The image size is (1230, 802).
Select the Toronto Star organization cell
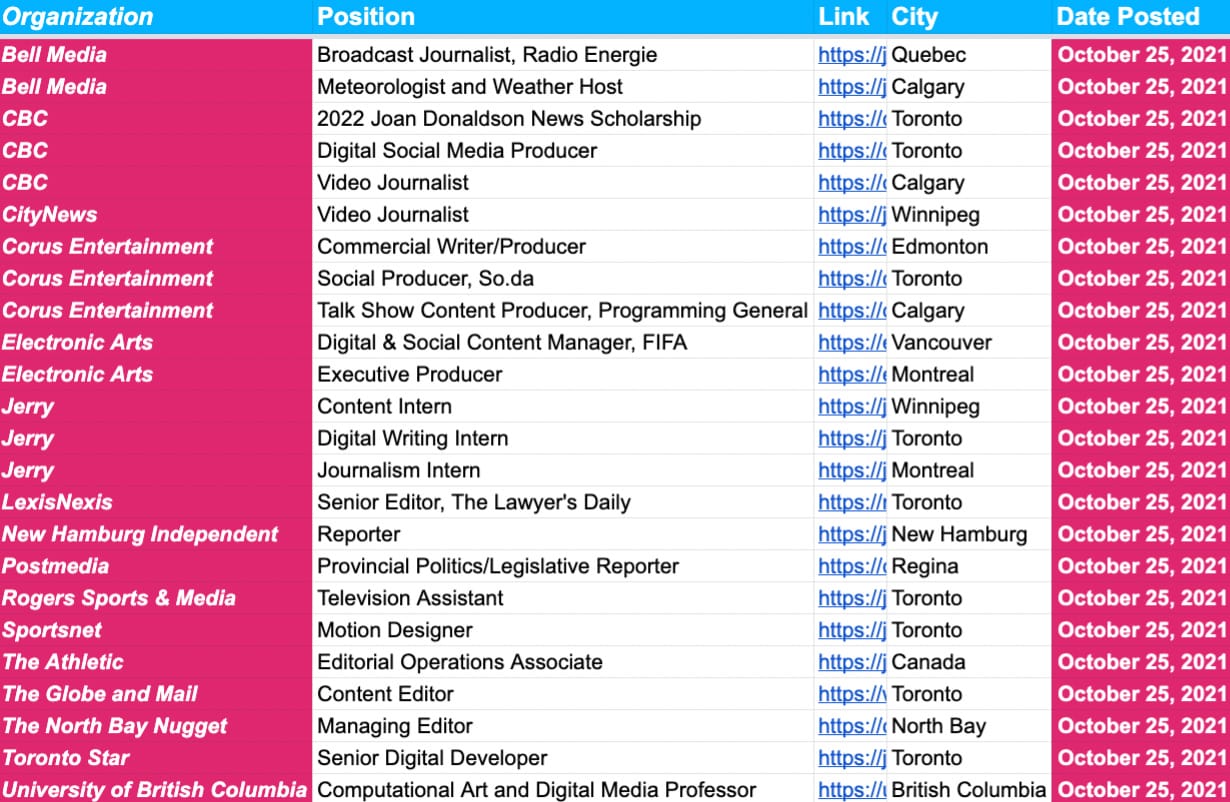tap(66, 759)
